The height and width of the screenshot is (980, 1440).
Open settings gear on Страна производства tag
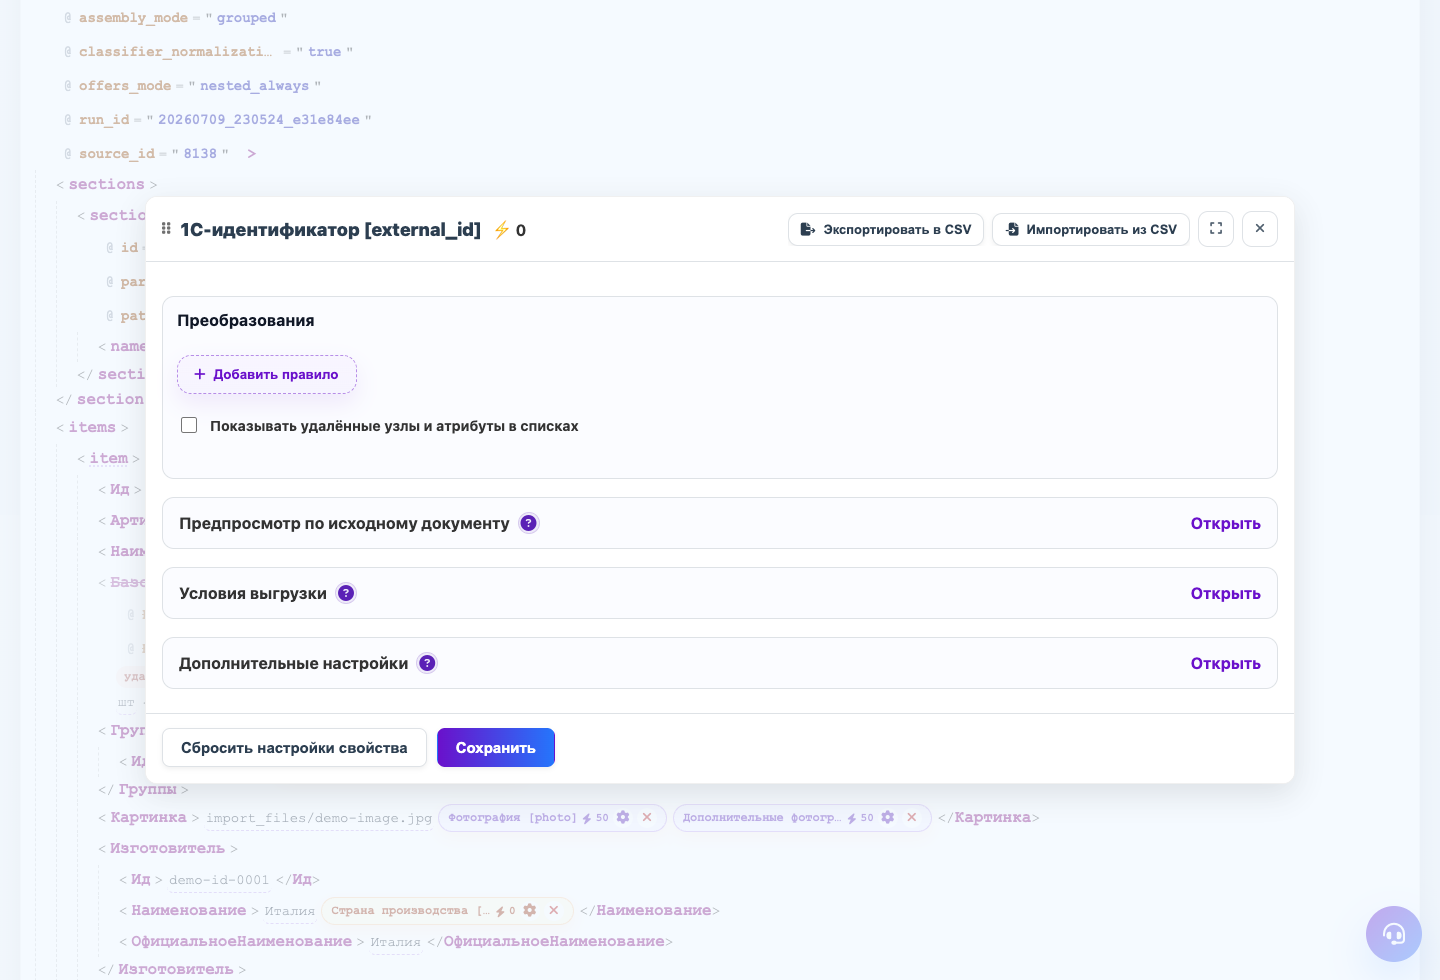(x=530, y=910)
